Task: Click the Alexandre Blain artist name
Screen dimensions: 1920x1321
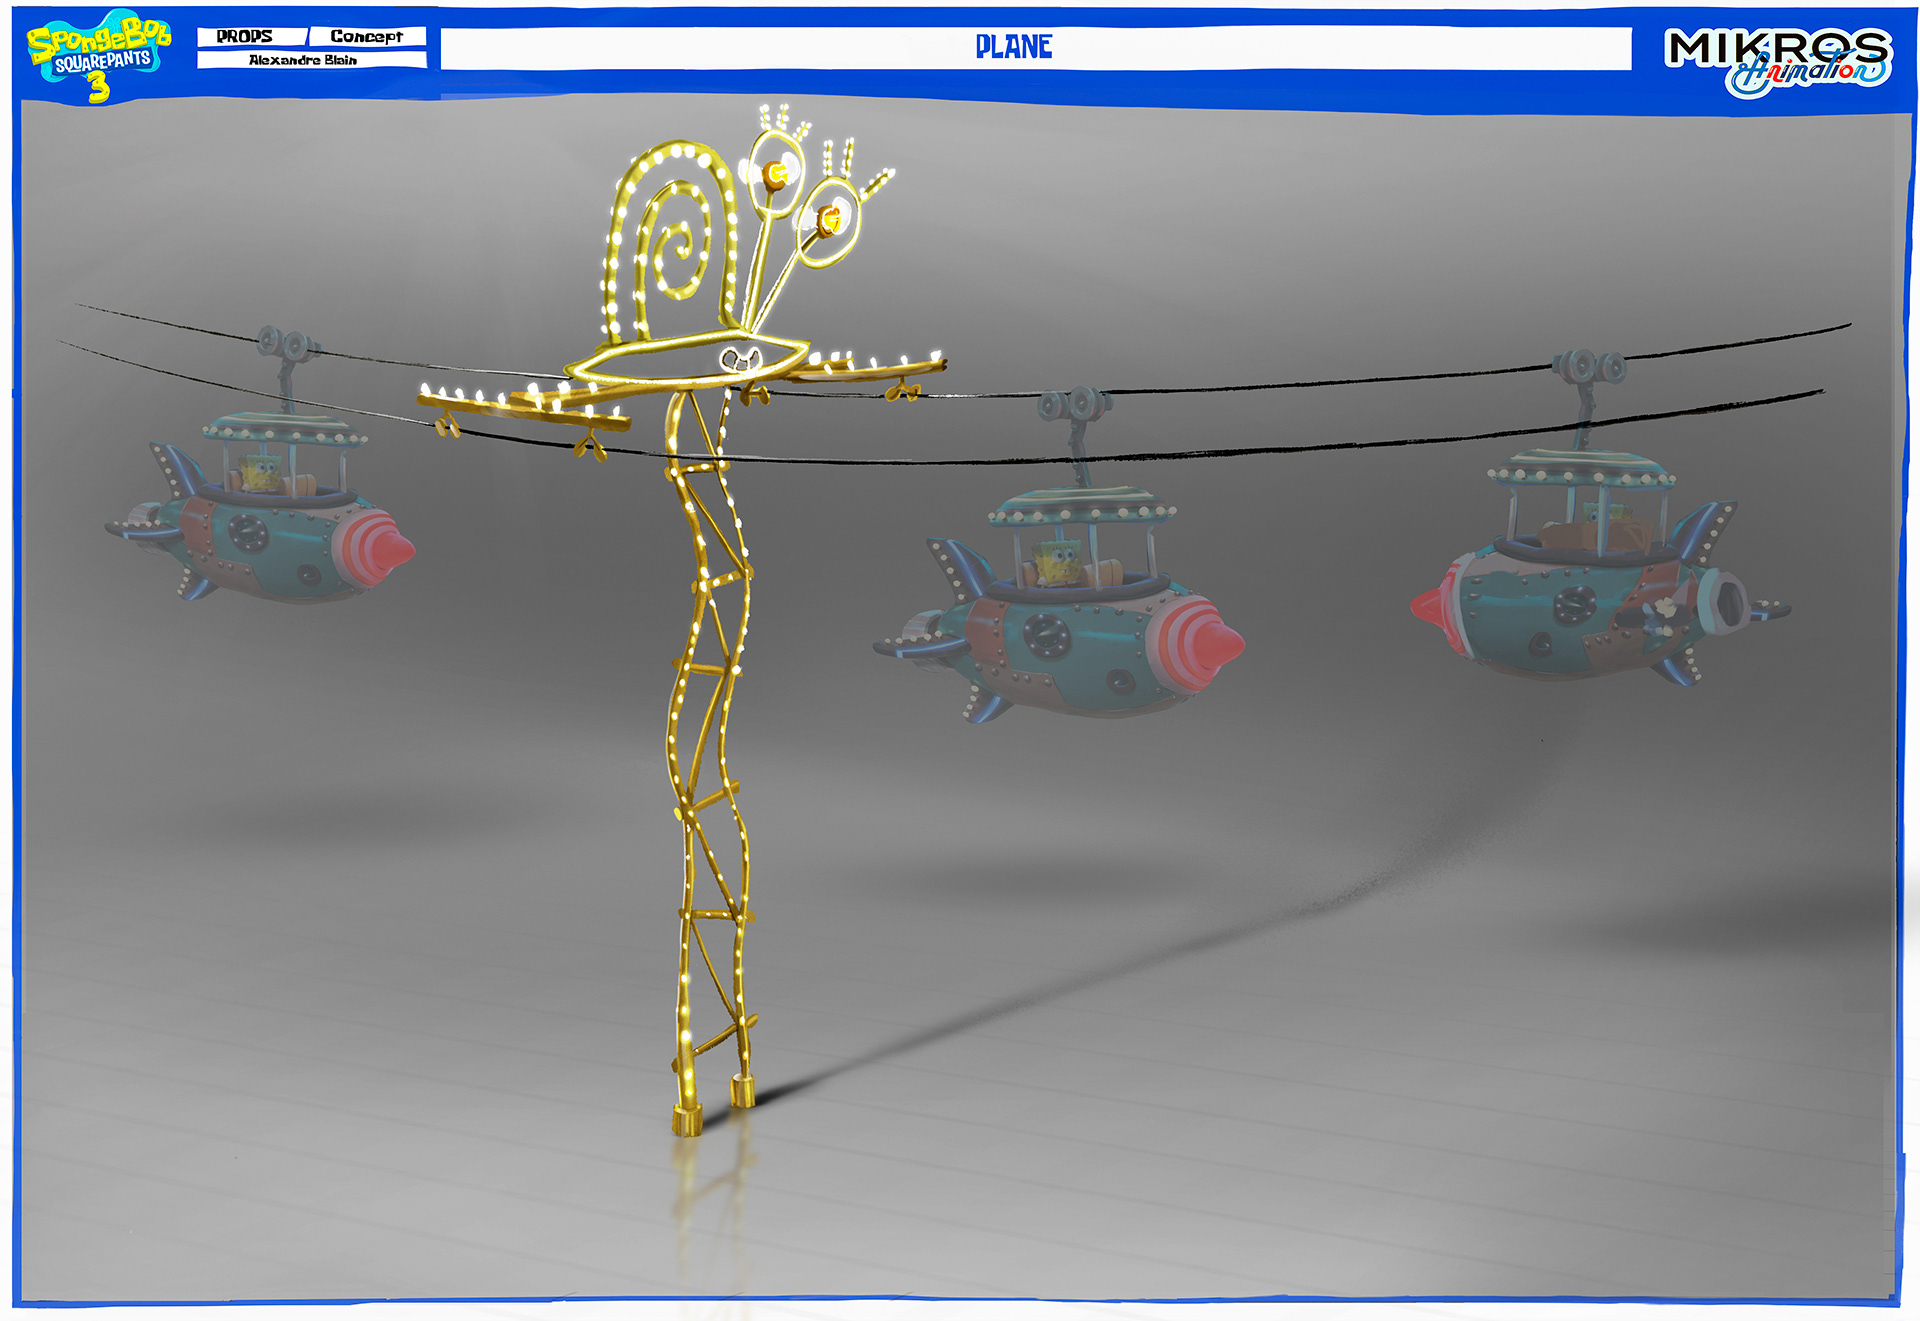Action: 303,60
